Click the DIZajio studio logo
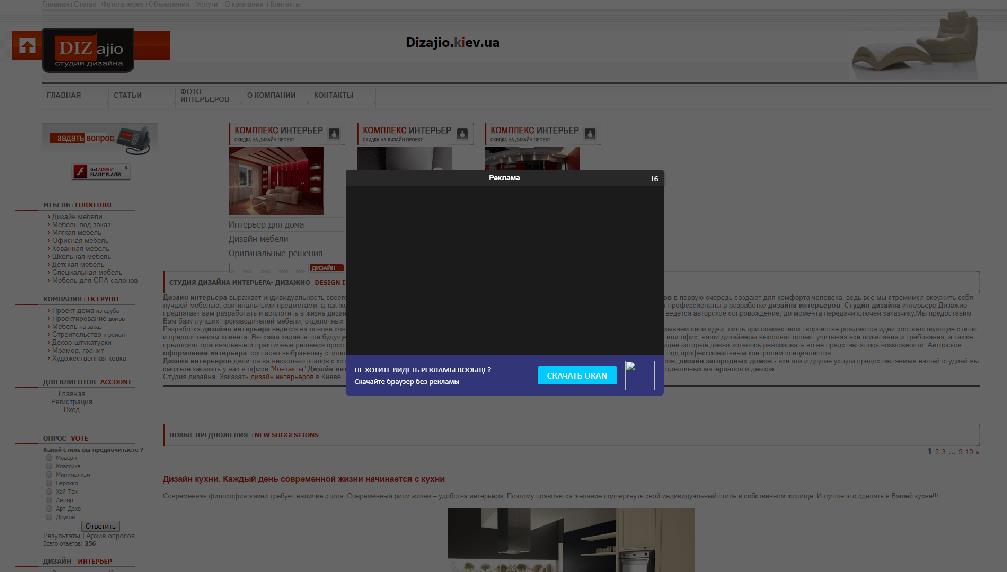The width and height of the screenshot is (1007, 572). 88,50
